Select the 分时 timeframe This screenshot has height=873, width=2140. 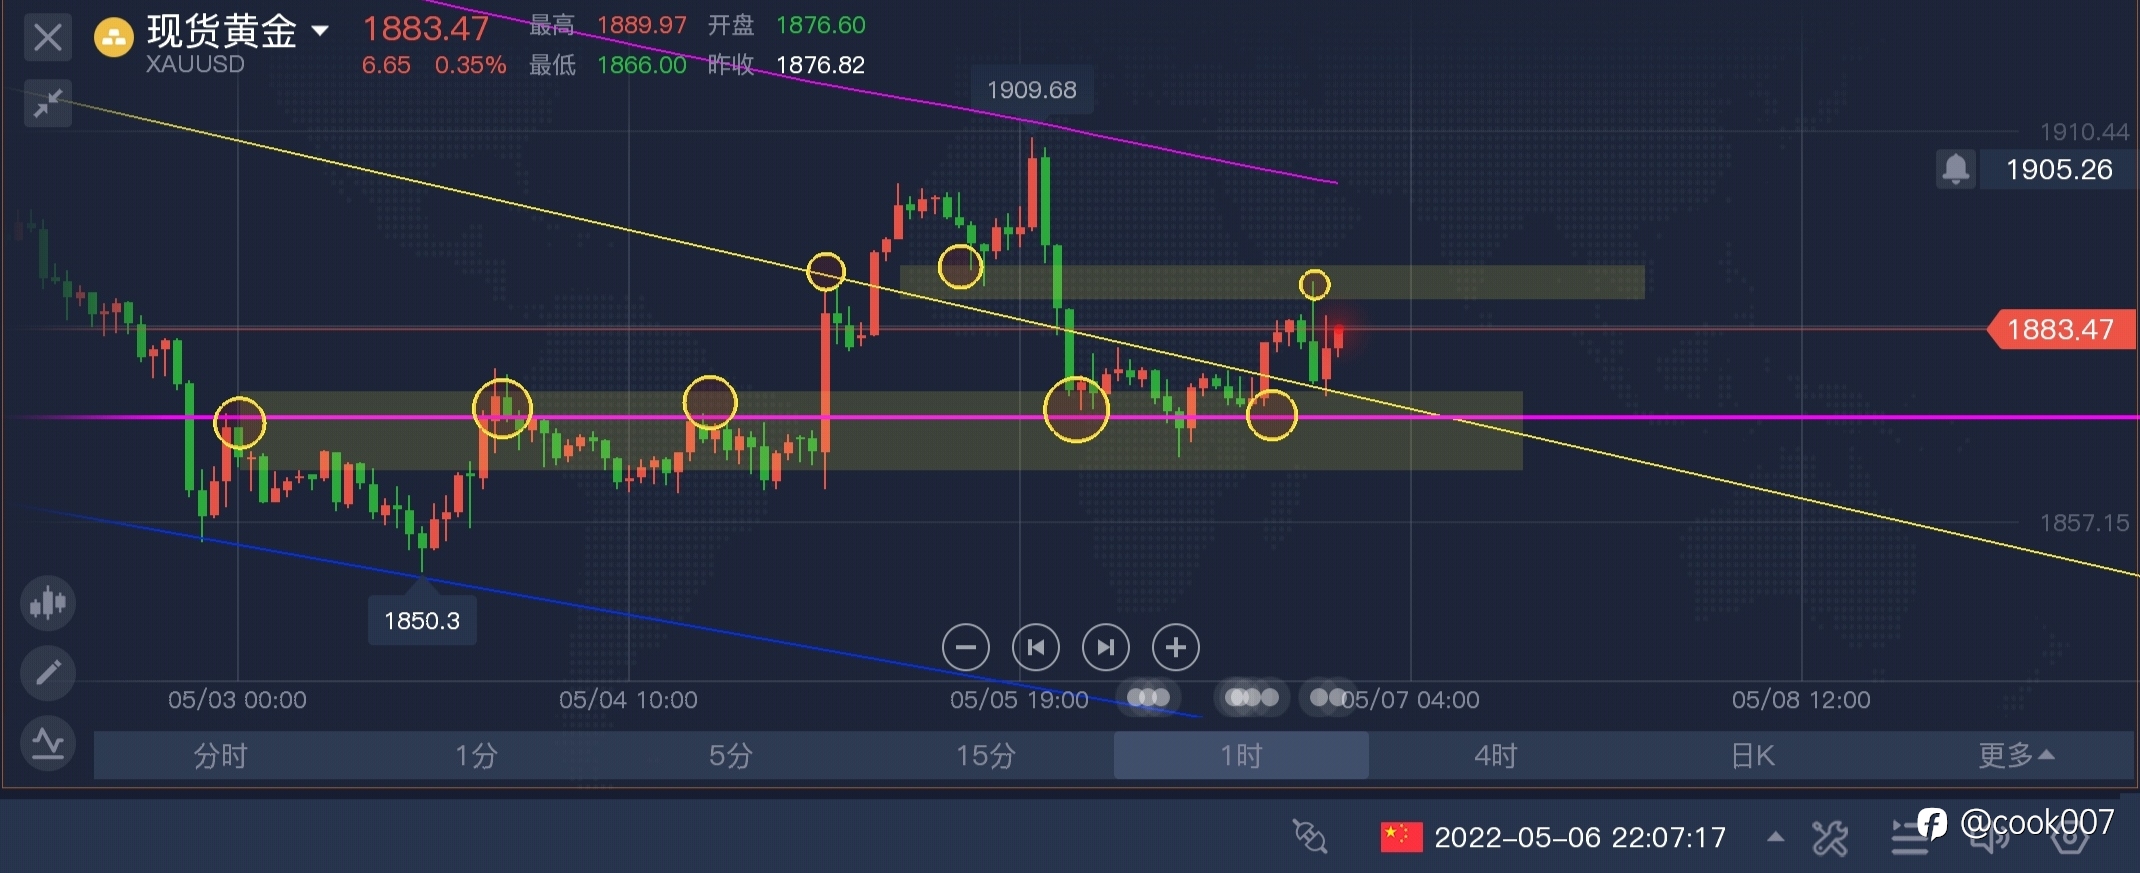220,755
